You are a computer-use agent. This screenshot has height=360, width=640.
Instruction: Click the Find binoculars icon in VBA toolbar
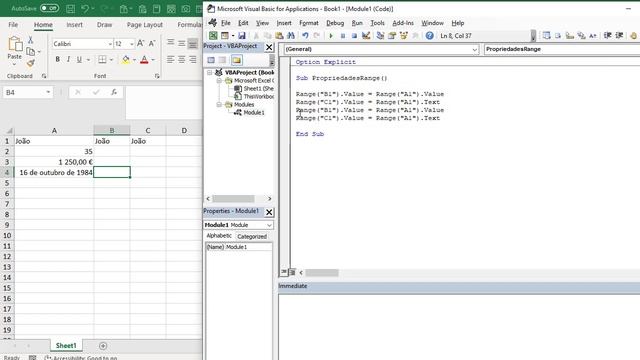pyautogui.click(x=291, y=36)
